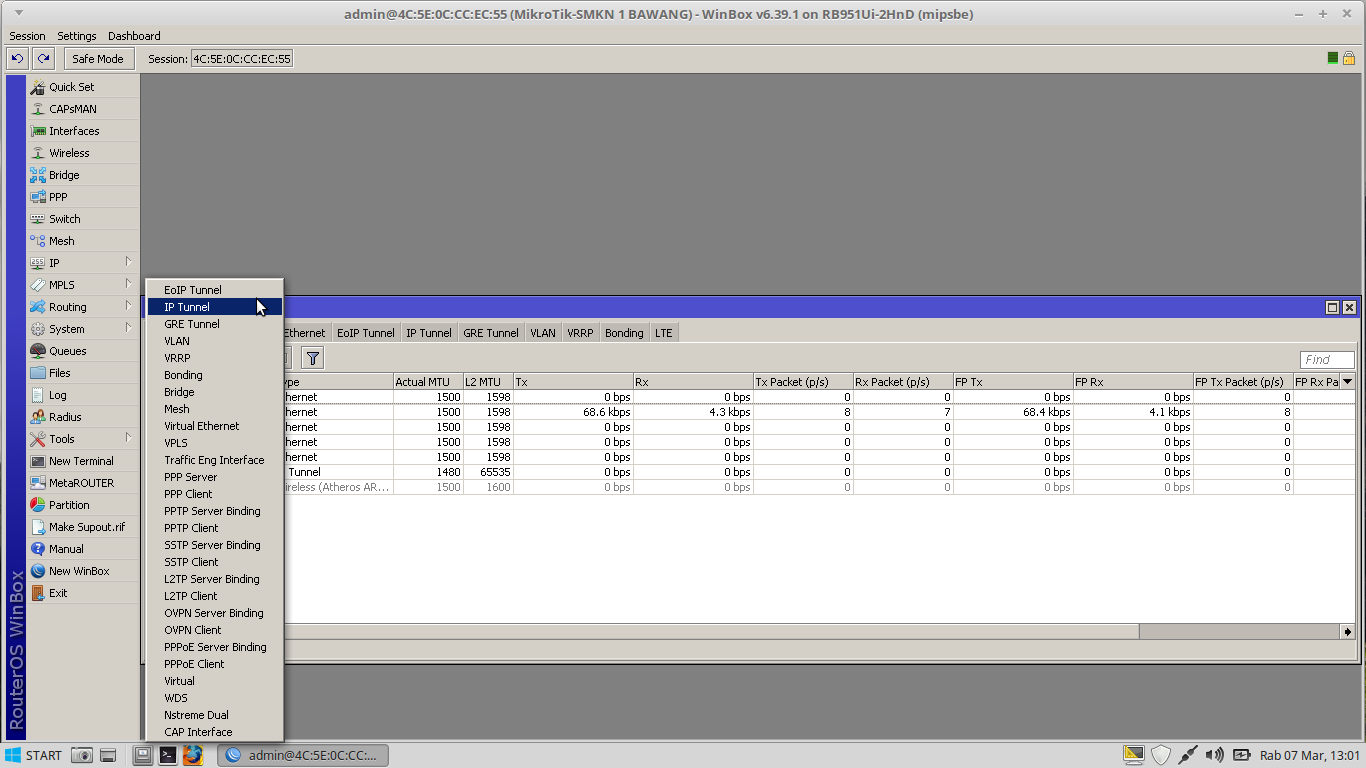Image resolution: width=1366 pixels, height=768 pixels.
Task: Sort by the L2 MTU column header
Action: tap(488, 382)
